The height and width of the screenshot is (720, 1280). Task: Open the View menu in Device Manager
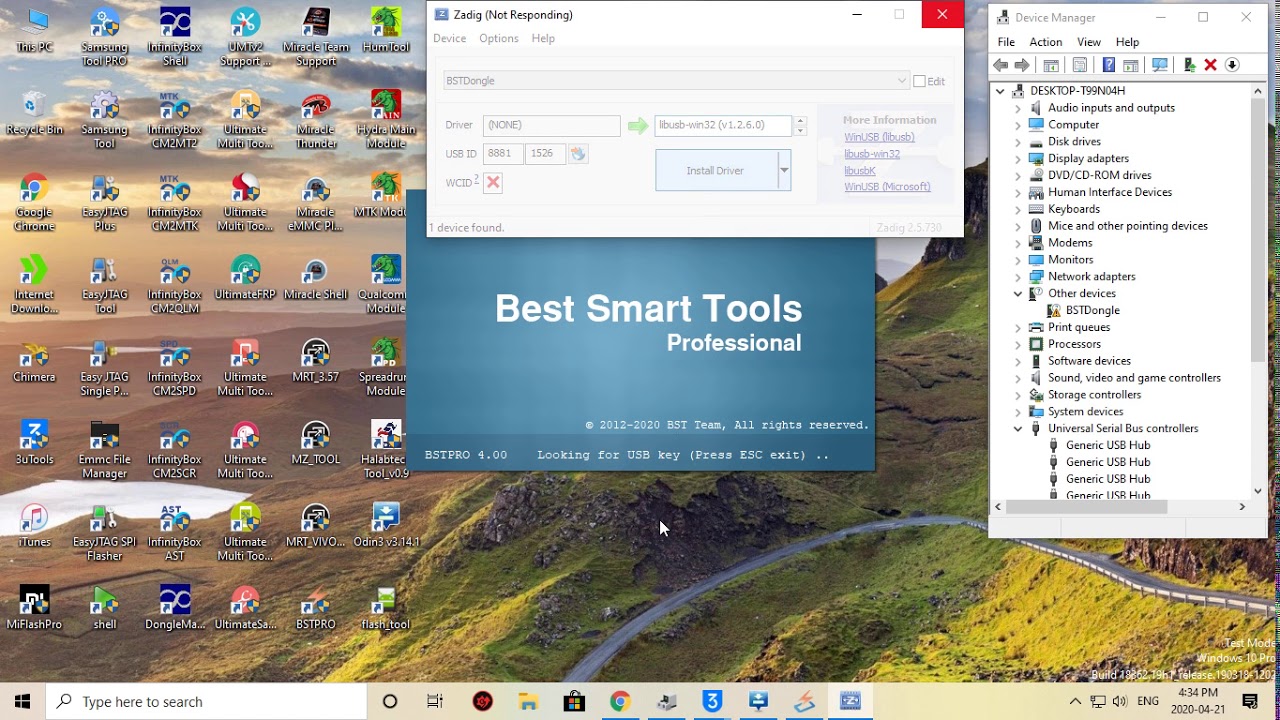click(x=1089, y=42)
